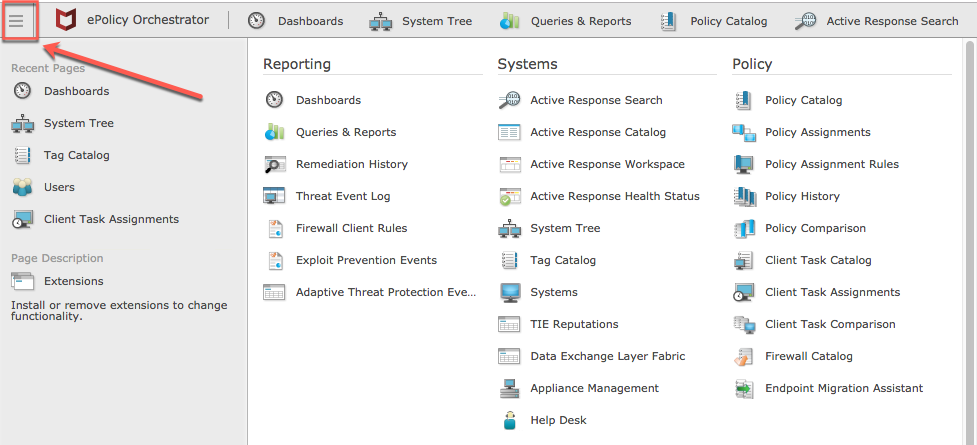
Task: Click Policy Catalog icon in top bar
Action: (668, 21)
